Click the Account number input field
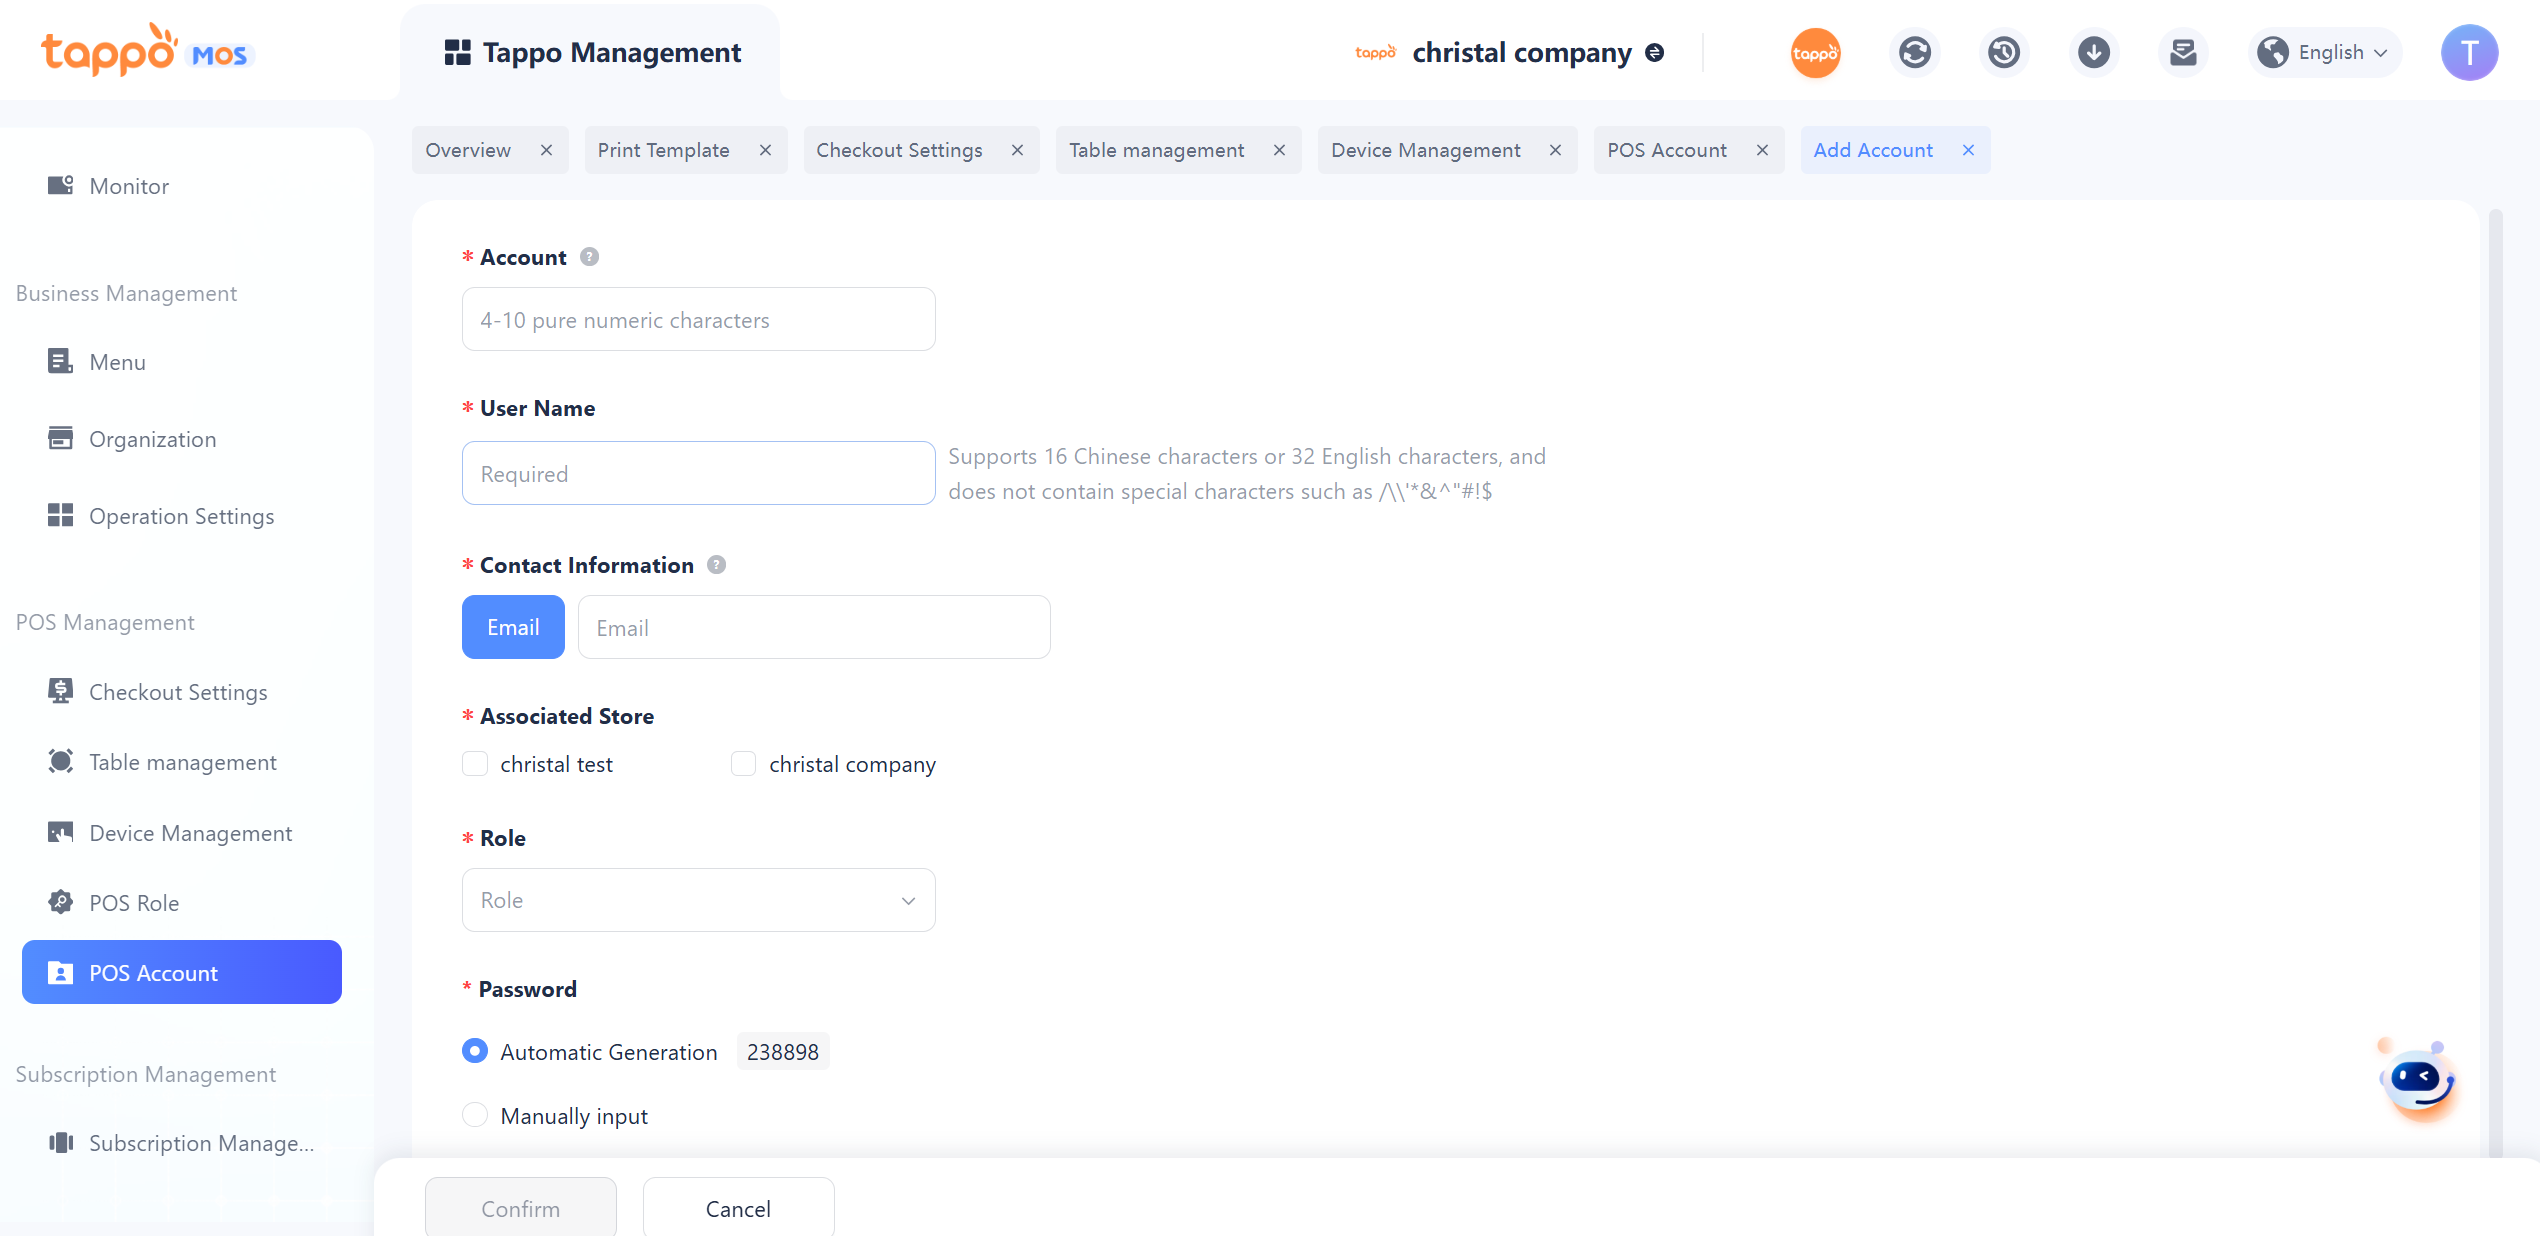Image resolution: width=2540 pixels, height=1236 pixels. pos(698,320)
